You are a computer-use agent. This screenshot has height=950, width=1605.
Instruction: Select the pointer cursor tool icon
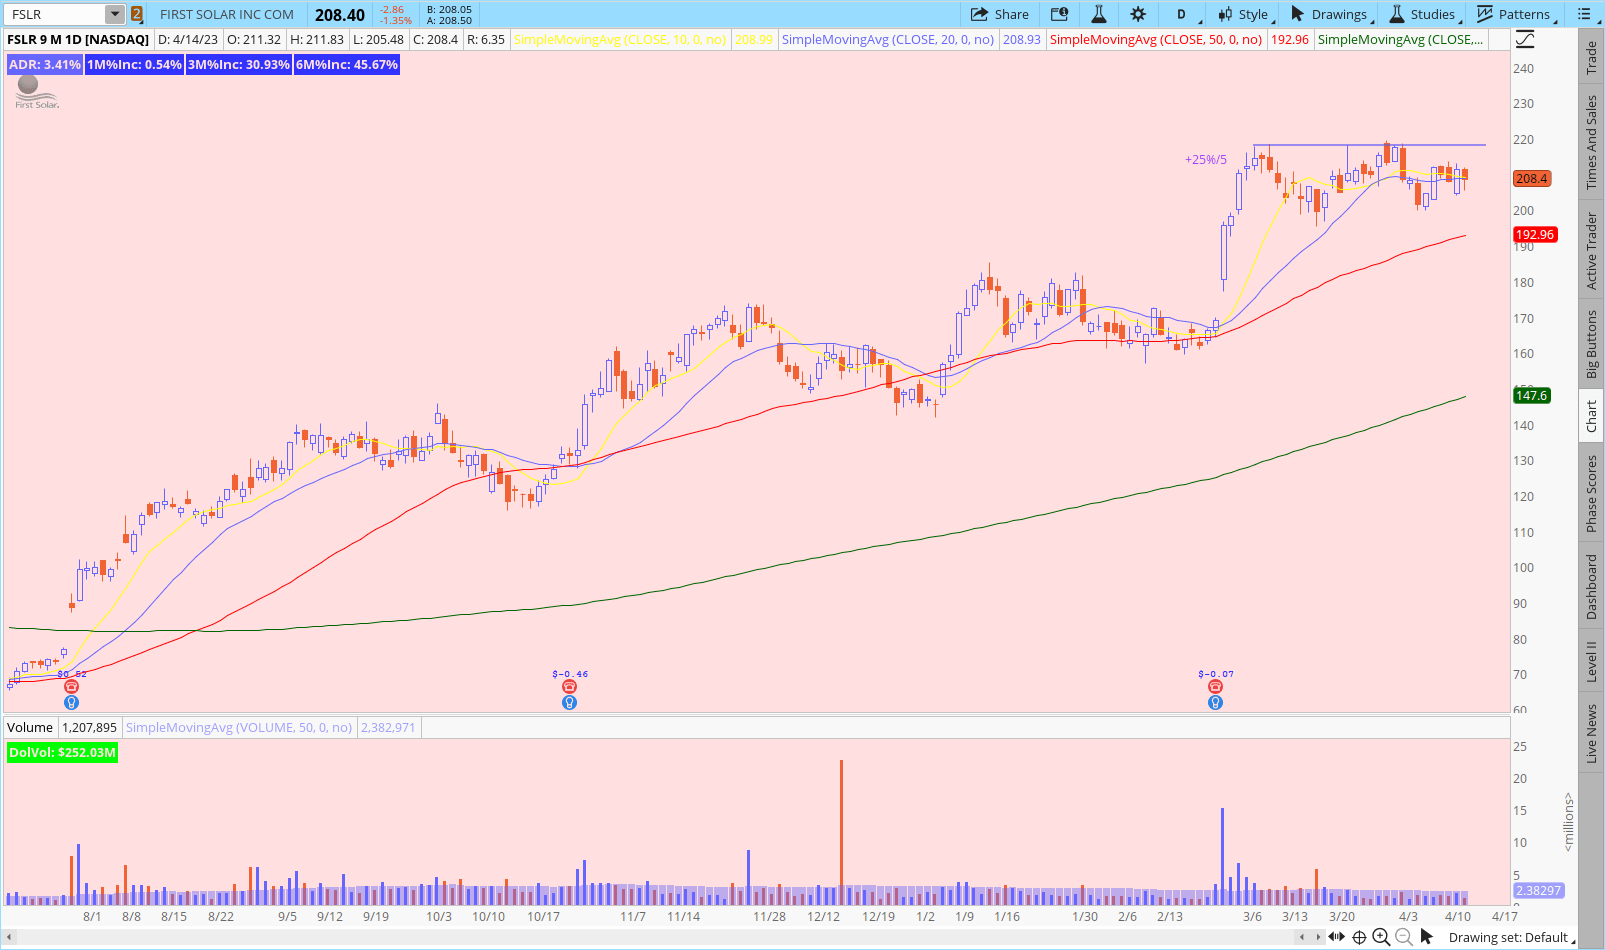[x=1427, y=937]
